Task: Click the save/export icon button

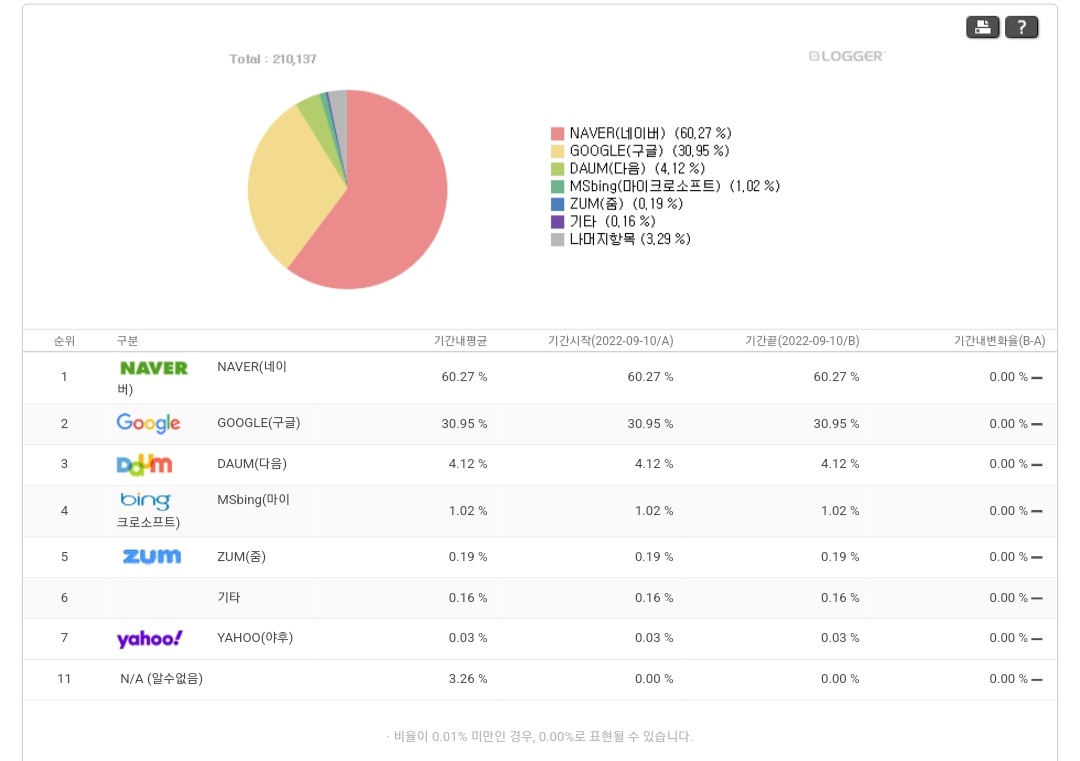Action: click(x=982, y=28)
